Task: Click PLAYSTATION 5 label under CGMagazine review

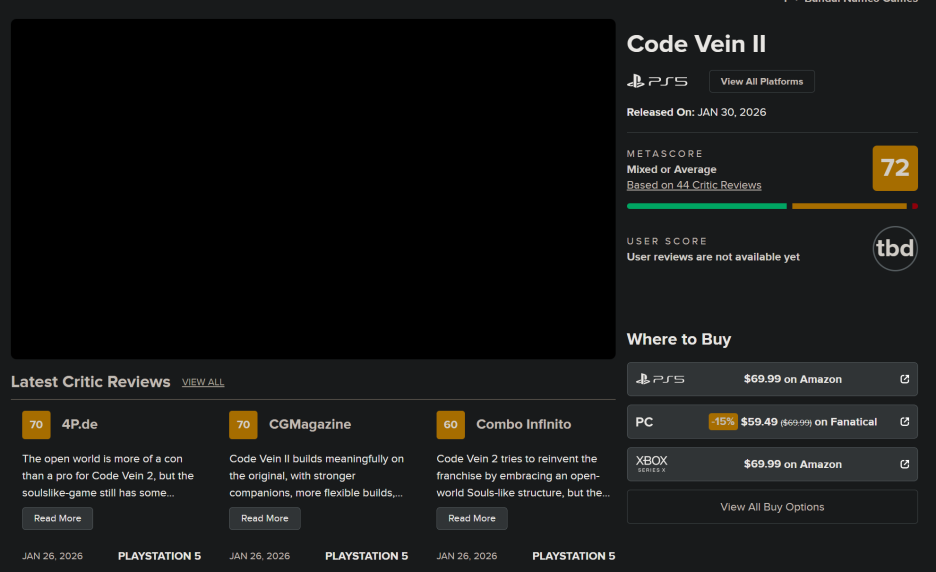Action: (x=367, y=556)
